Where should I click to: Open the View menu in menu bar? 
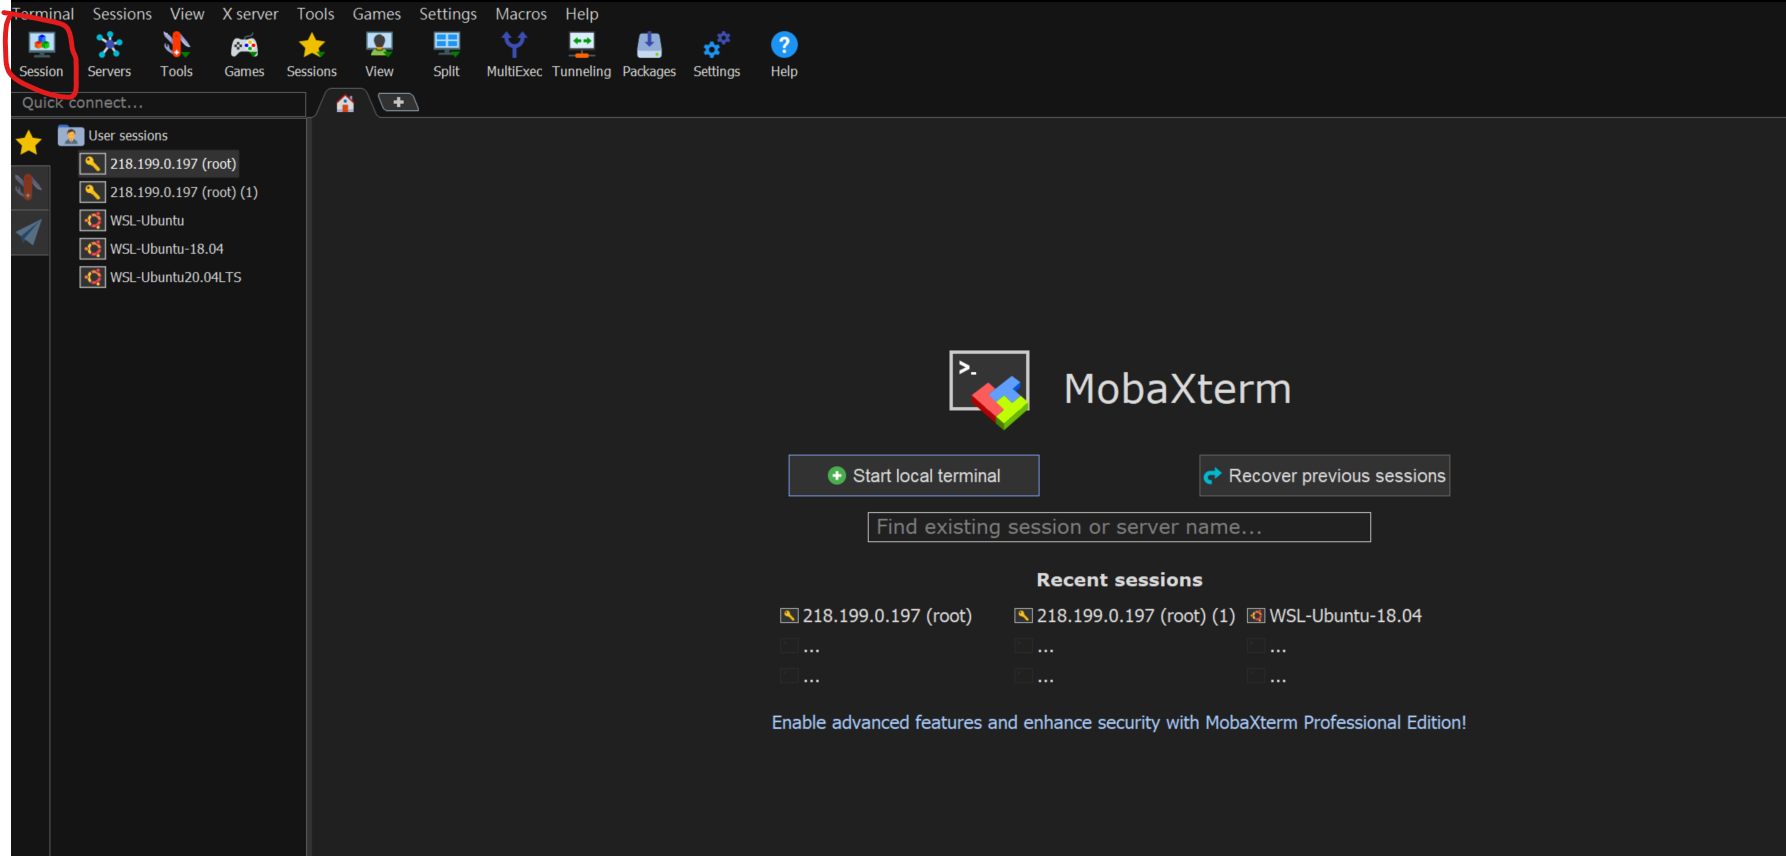pos(187,14)
